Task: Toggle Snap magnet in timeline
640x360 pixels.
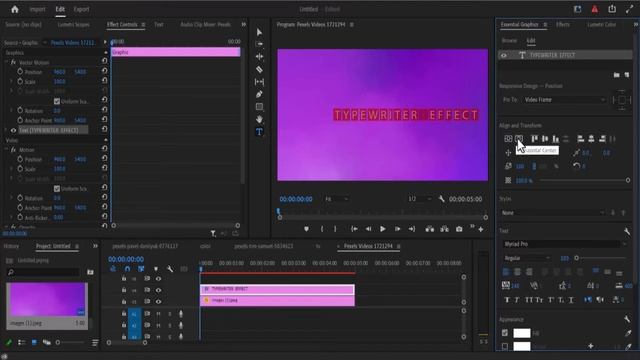Action: 127,269
